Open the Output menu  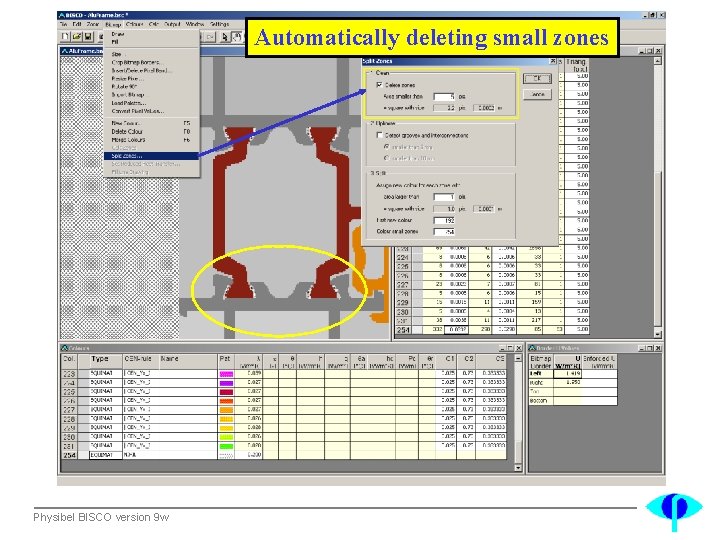coord(172,24)
